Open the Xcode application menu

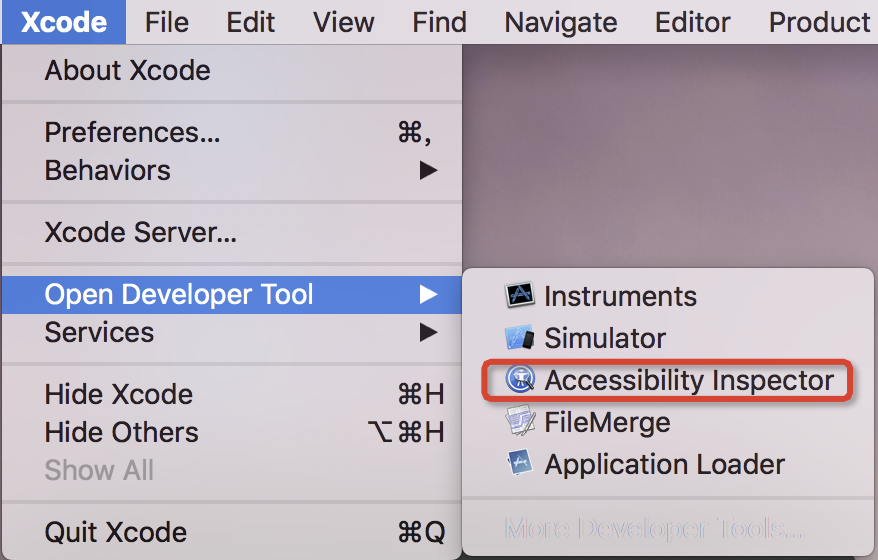click(64, 22)
